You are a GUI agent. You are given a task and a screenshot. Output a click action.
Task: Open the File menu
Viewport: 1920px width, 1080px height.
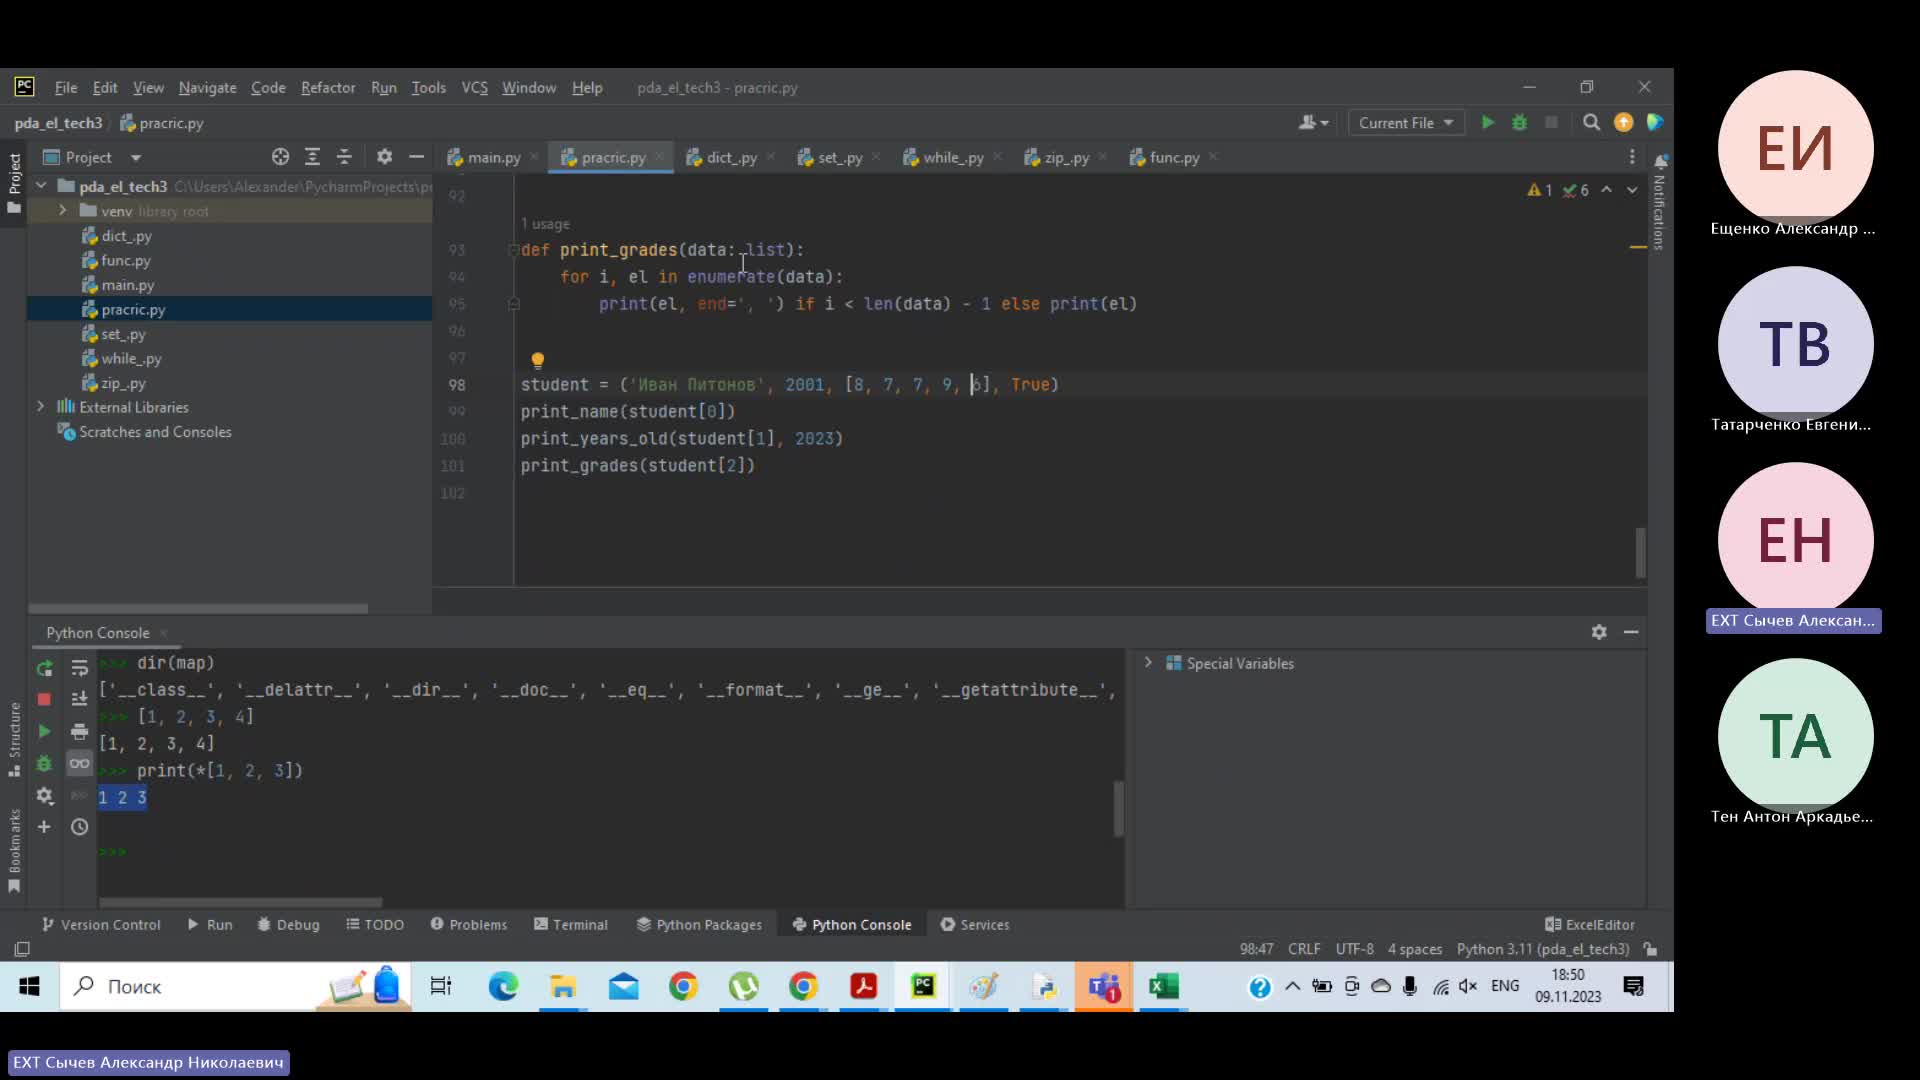click(66, 88)
